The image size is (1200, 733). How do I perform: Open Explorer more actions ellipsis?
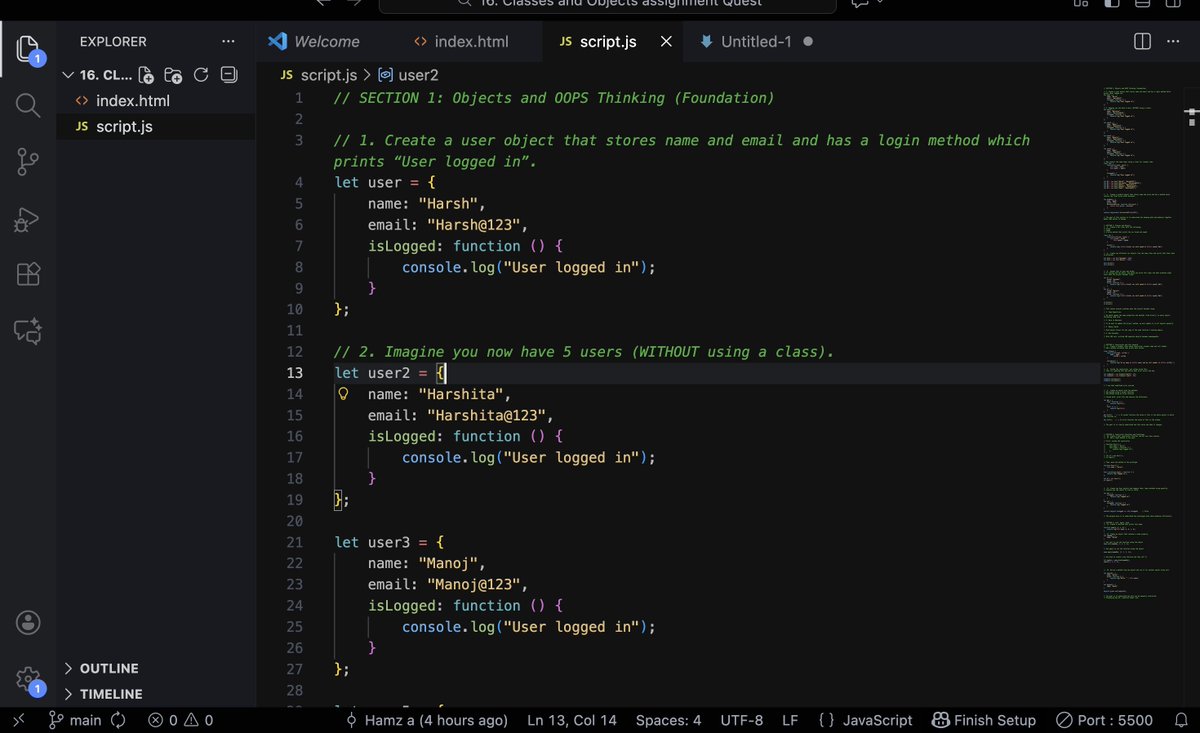(x=229, y=41)
